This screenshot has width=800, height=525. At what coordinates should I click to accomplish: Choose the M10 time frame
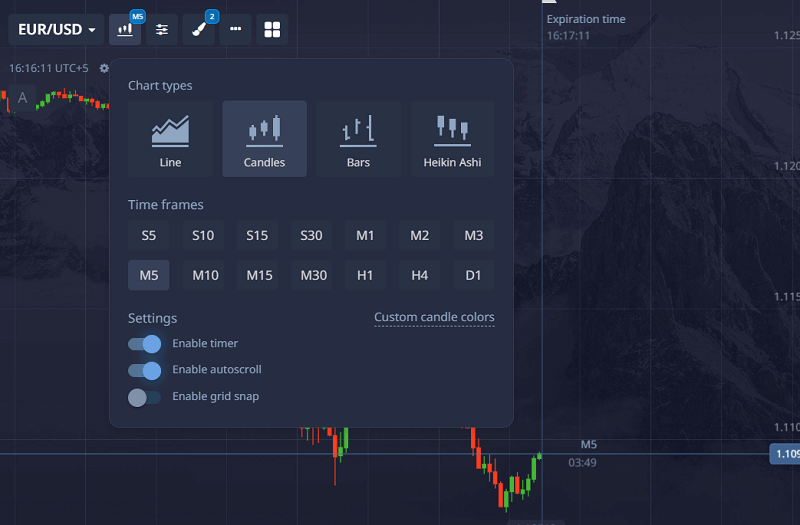[203, 275]
